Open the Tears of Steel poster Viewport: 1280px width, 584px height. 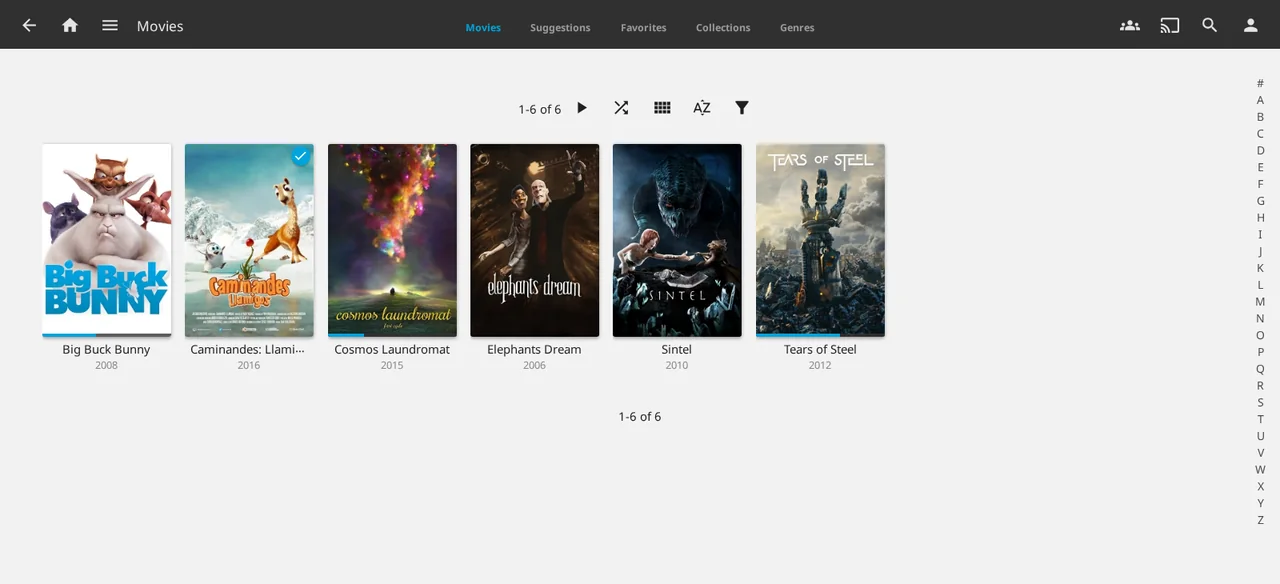(x=820, y=238)
